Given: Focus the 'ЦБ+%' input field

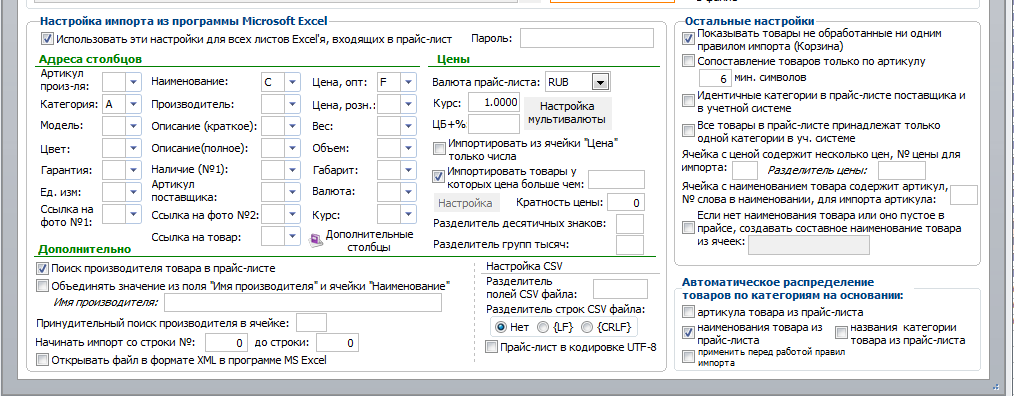Looking at the screenshot, I should [493, 123].
